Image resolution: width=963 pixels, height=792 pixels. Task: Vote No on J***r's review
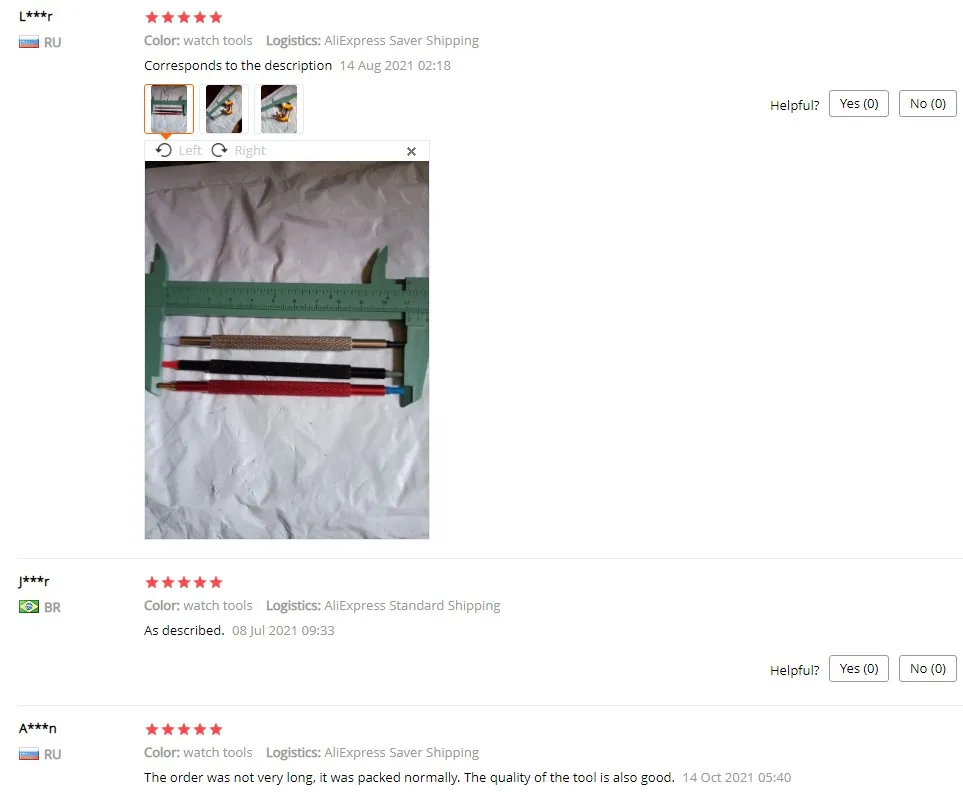pos(927,669)
